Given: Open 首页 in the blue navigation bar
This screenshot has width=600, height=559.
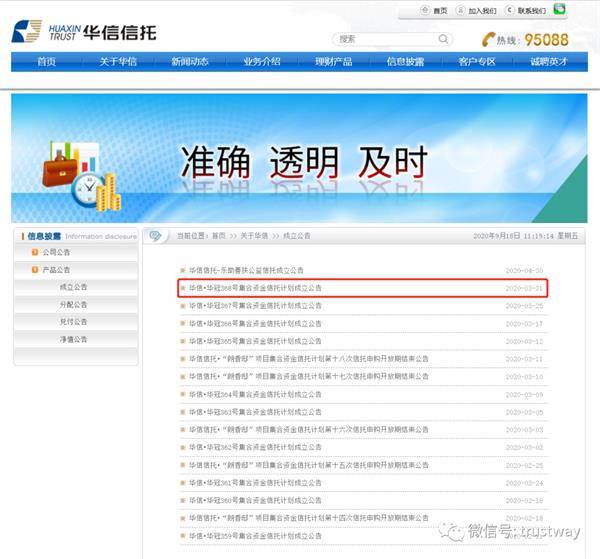Looking at the screenshot, I should click(46, 62).
